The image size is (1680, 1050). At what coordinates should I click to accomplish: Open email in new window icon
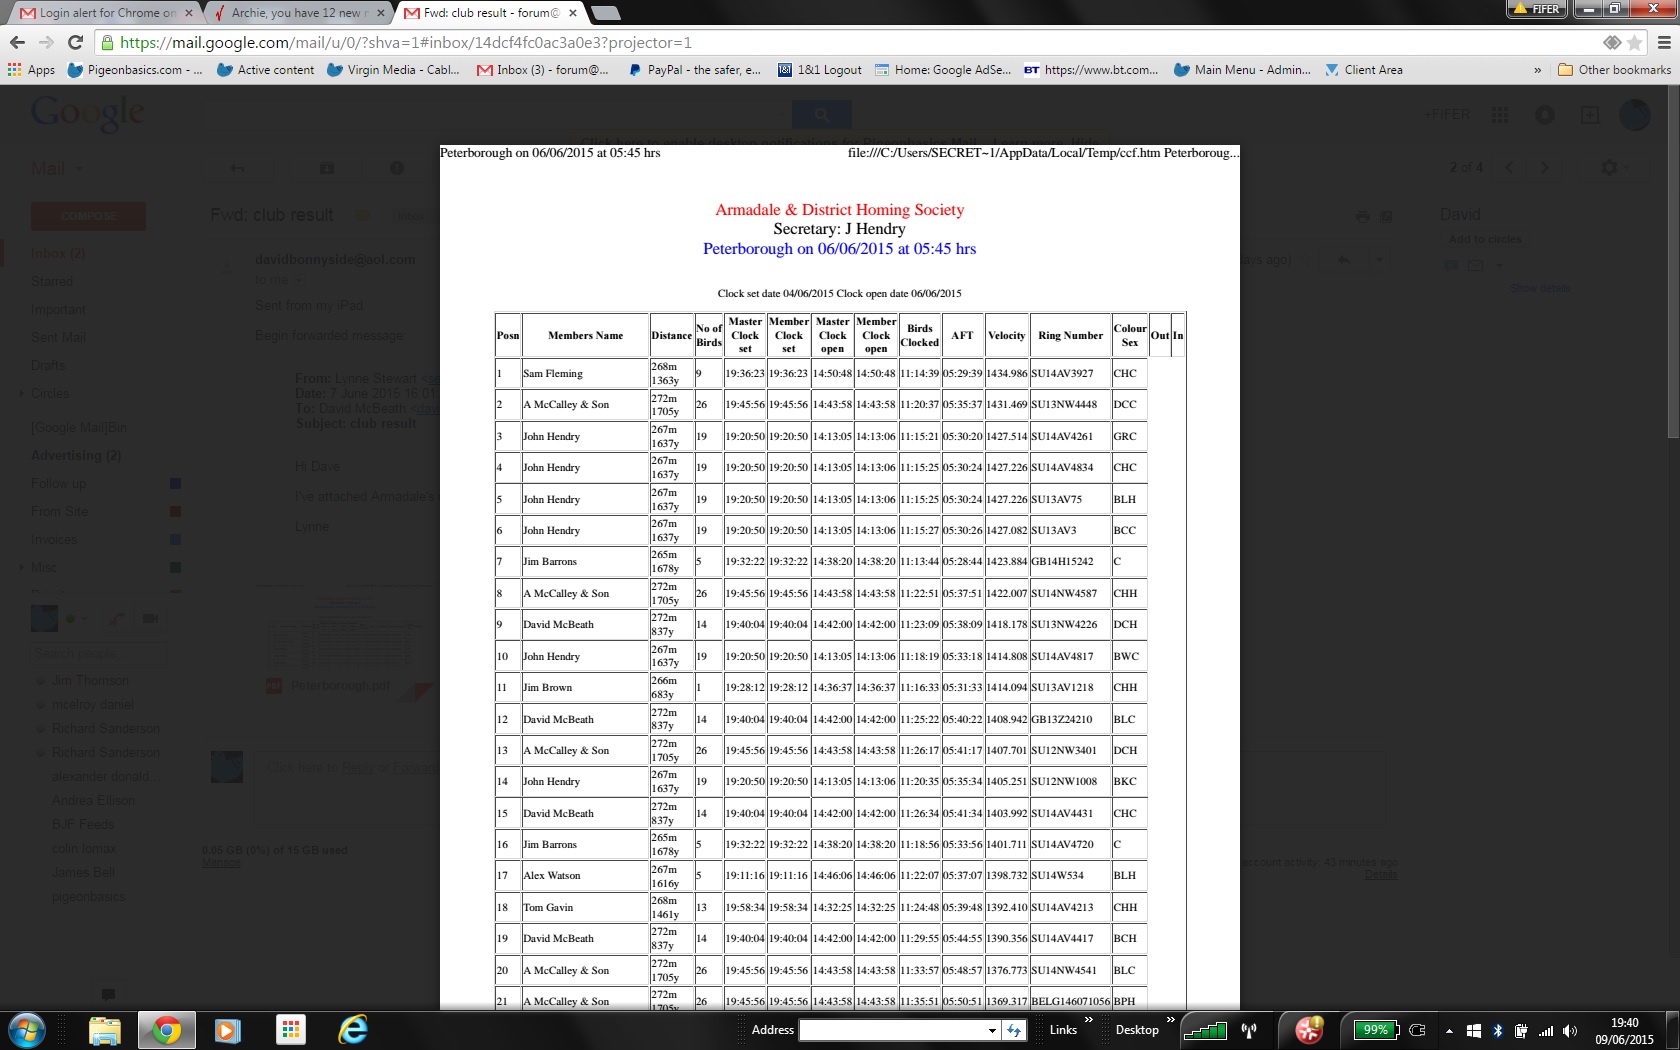click(x=1386, y=216)
